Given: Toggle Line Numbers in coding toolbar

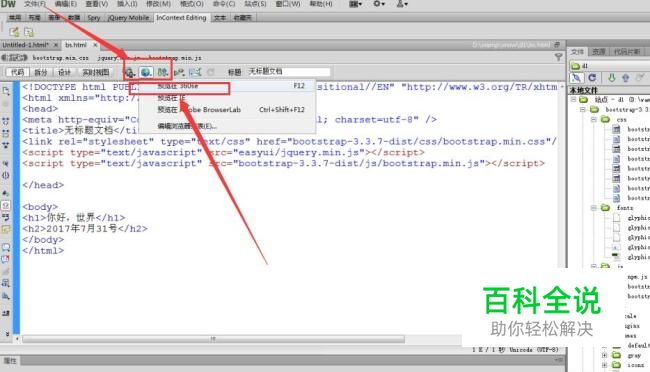Looking at the screenshot, I should (6, 193).
